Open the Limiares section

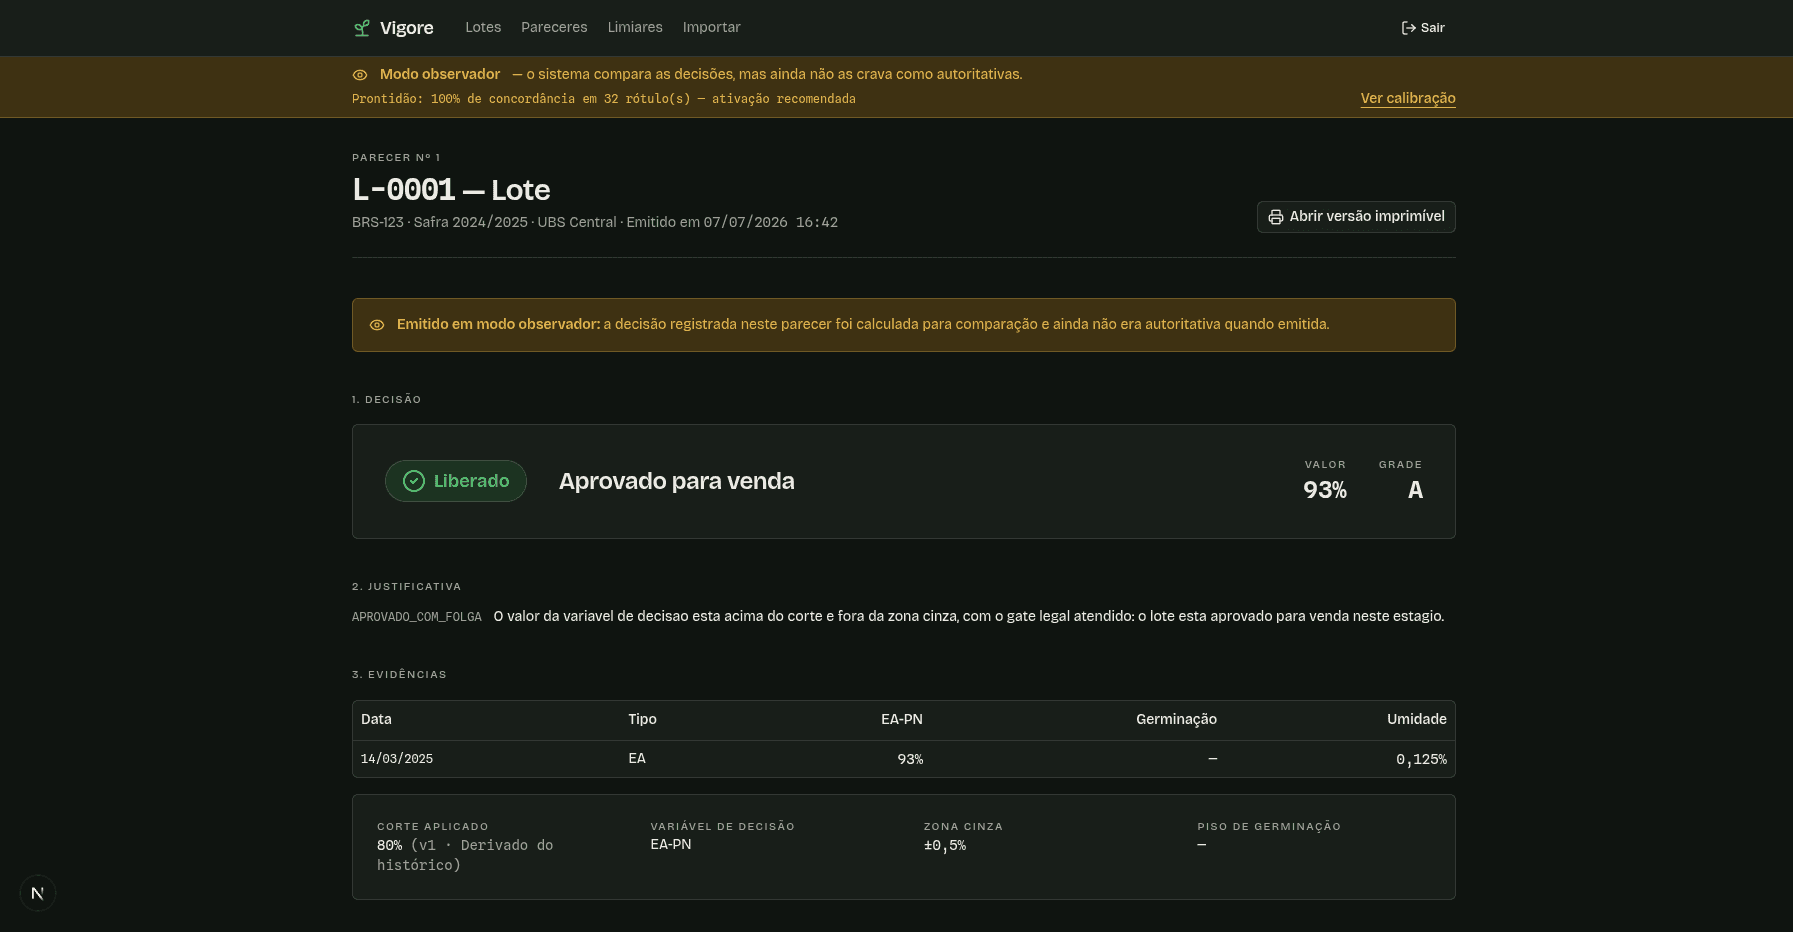coord(635,28)
